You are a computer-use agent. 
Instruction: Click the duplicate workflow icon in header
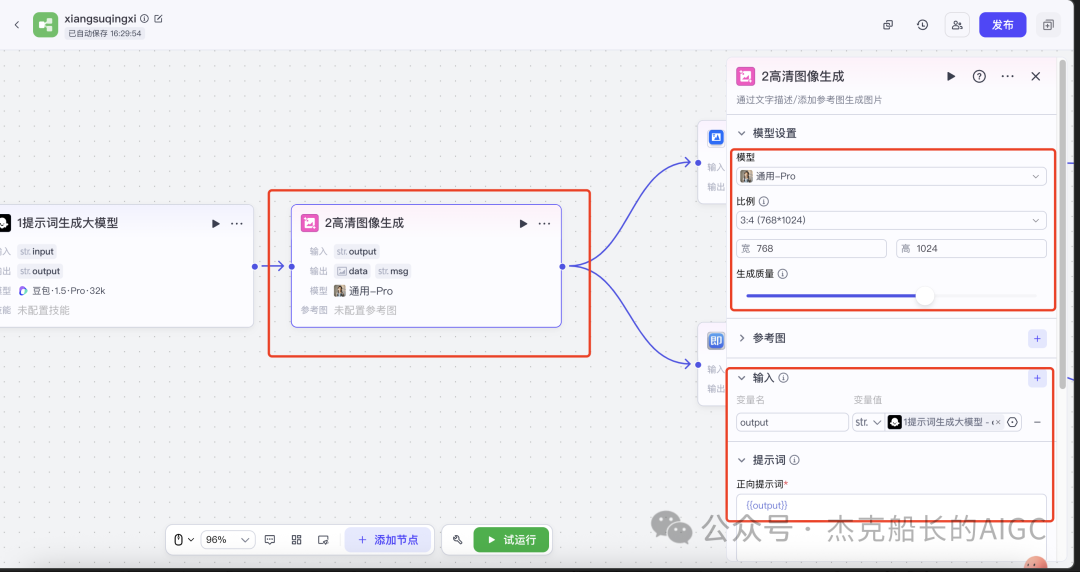click(888, 25)
